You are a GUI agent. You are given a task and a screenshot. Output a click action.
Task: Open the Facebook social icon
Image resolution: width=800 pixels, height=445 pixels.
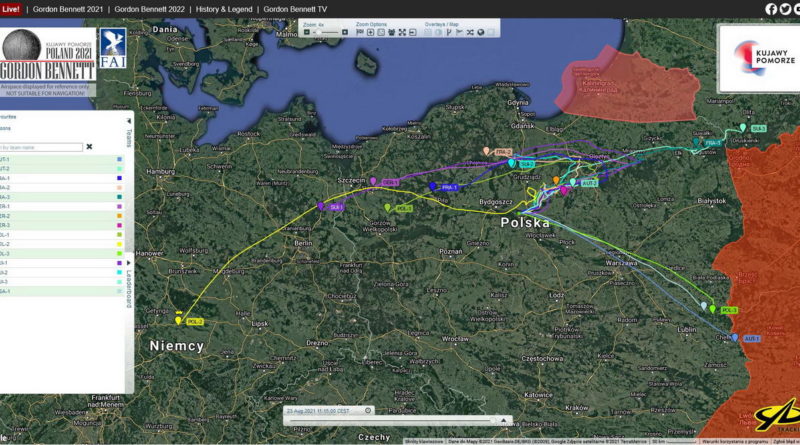coord(771,8)
